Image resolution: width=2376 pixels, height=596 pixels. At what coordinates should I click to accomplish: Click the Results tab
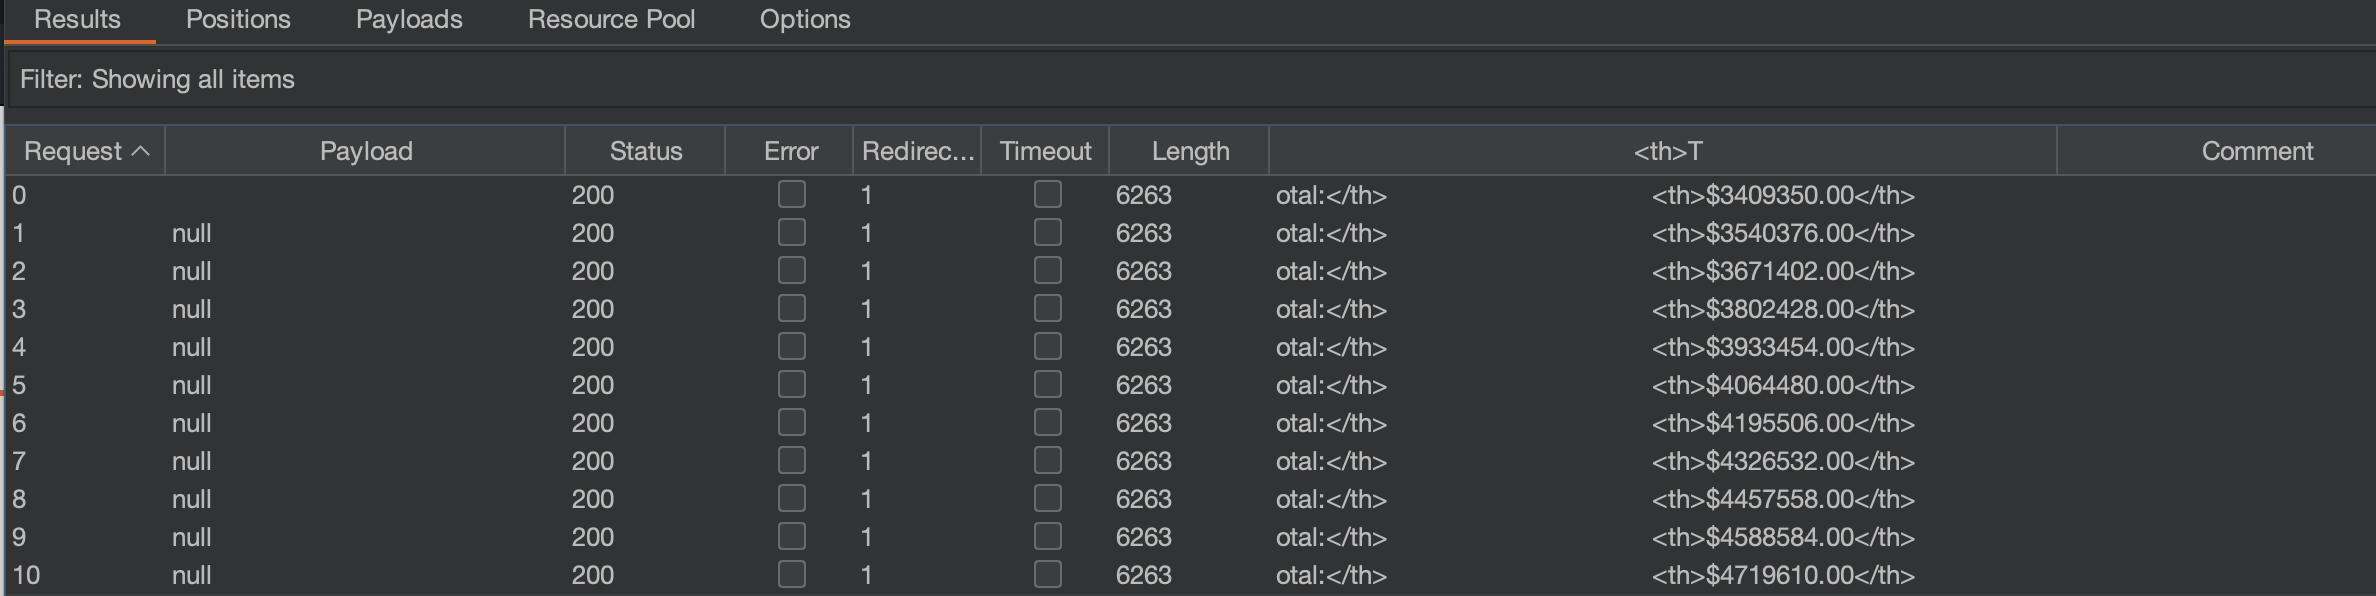[77, 20]
